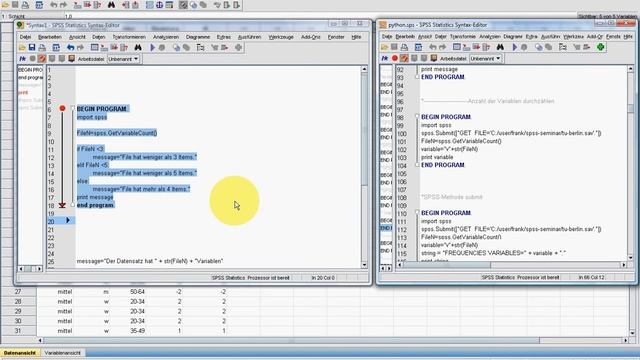Image resolution: width=640 pixels, height=360 pixels.
Task: Collapse BEGIN PROGRAM block at line 98 in python.sps
Action: pos(417,116)
